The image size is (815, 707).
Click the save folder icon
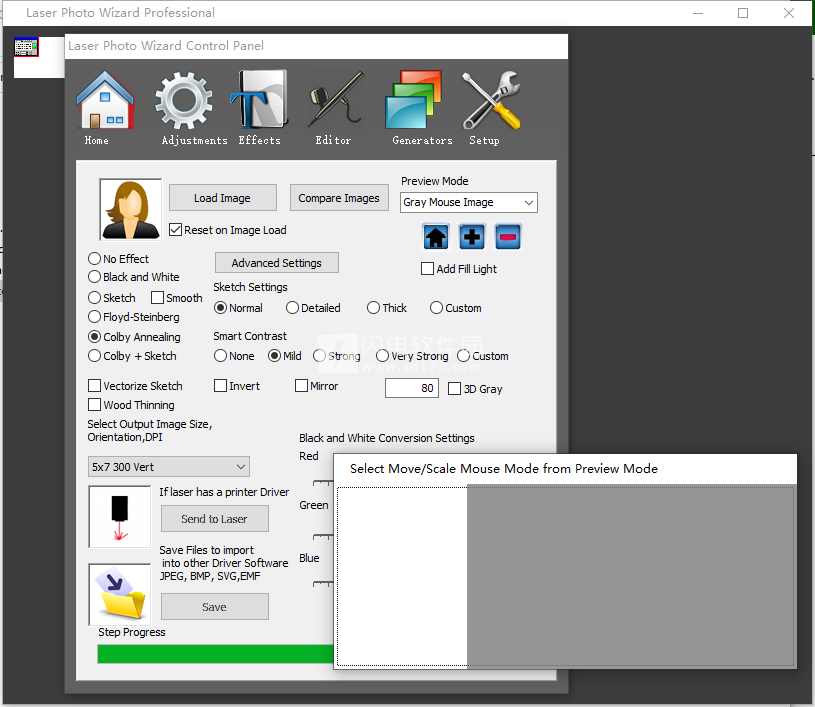120,594
